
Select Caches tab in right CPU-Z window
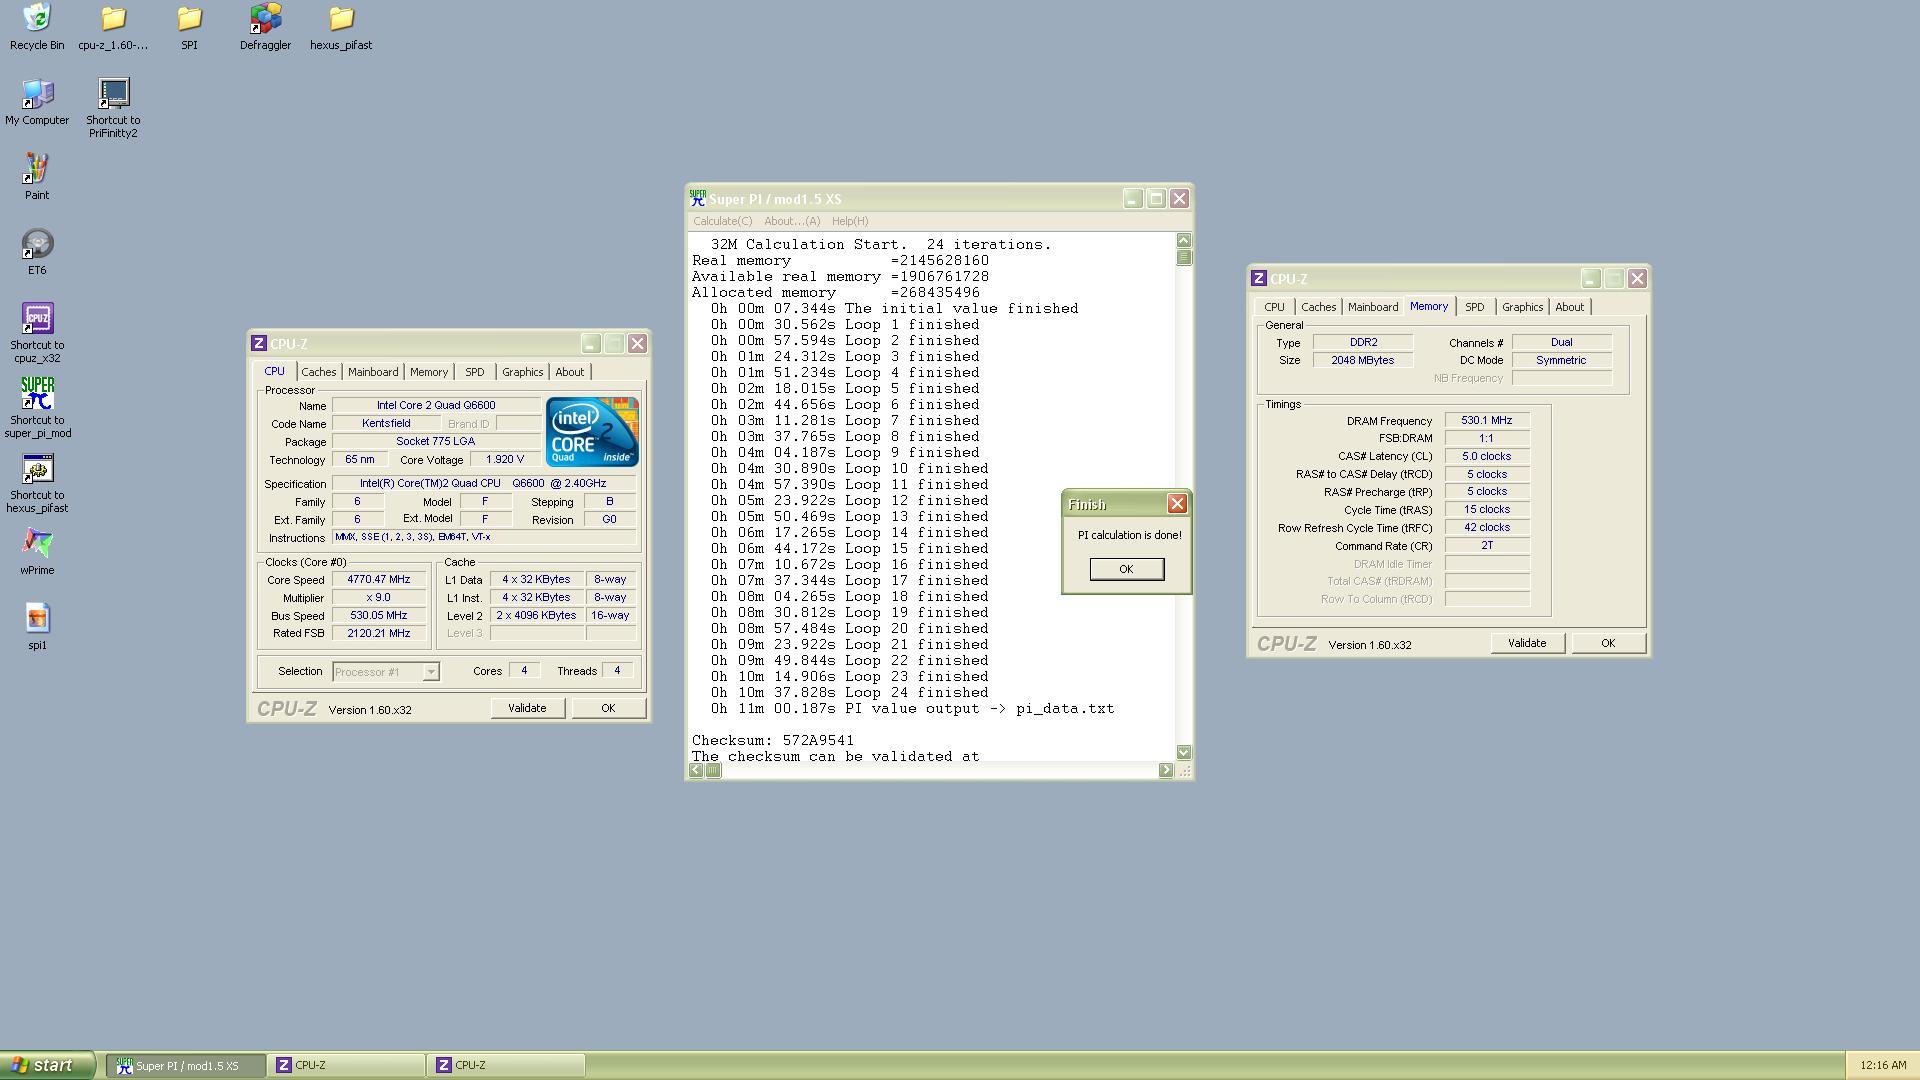pos(1318,307)
